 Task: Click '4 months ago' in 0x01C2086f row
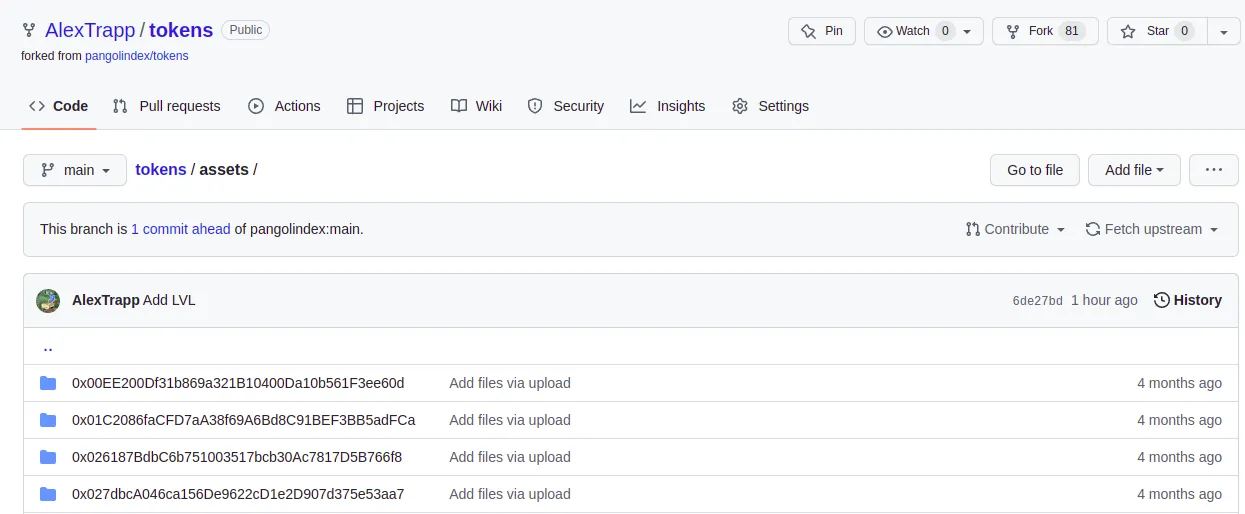(1179, 420)
